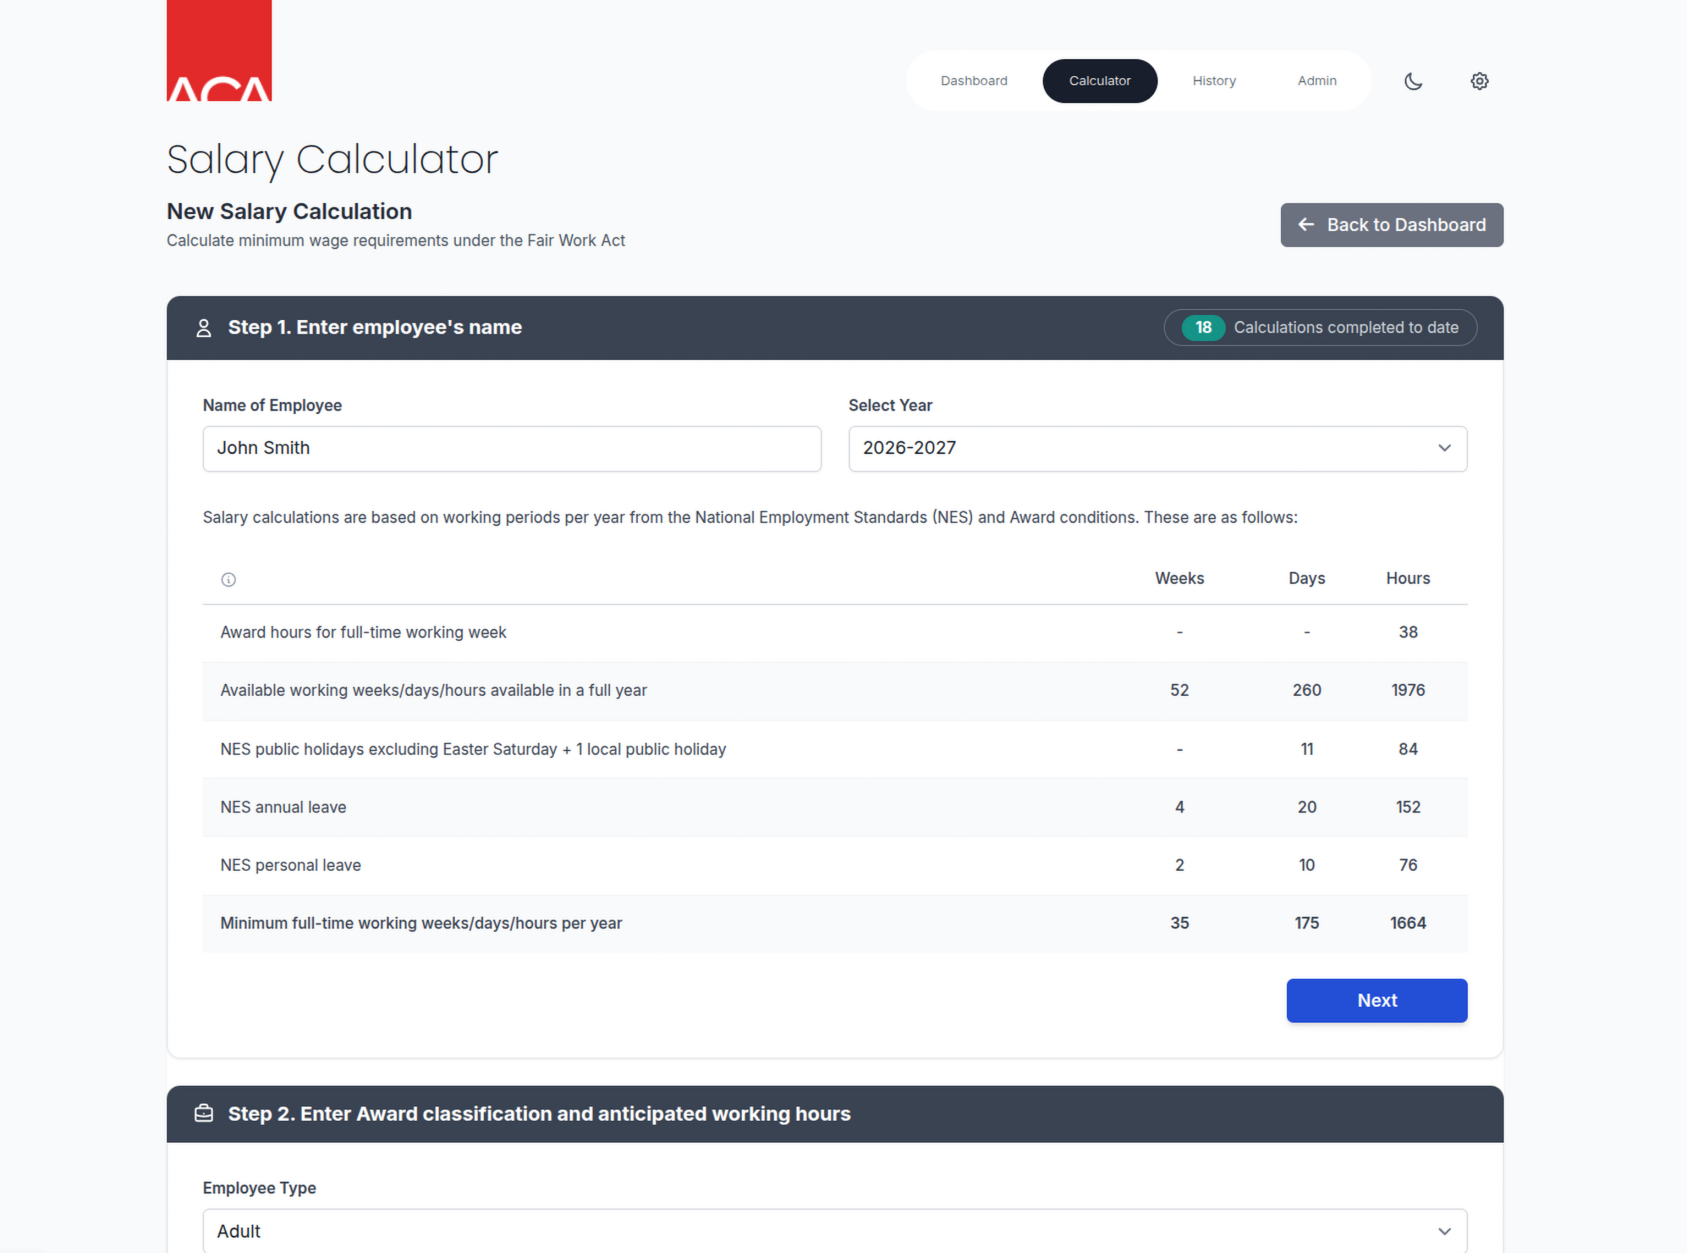Image resolution: width=1687 pixels, height=1253 pixels.
Task: Click Back to Dashboard button
Action: (1392, 225)
